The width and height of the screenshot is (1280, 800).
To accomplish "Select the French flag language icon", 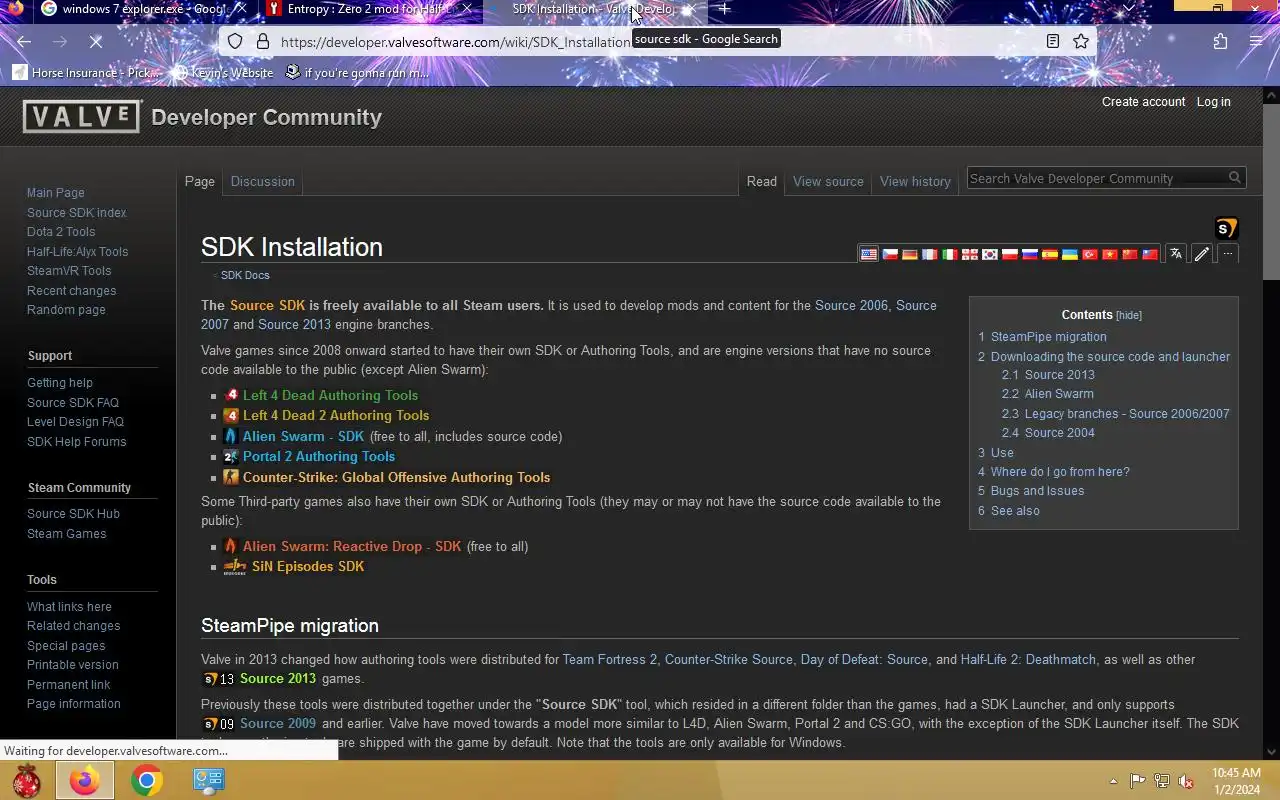I will point(929,254).
